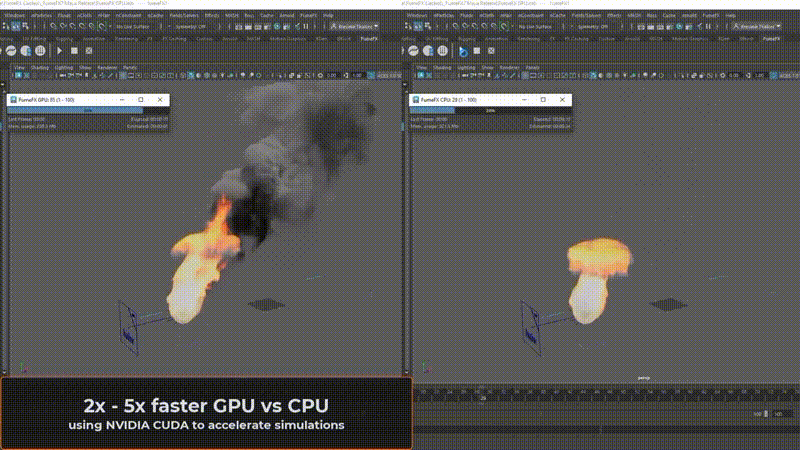Viewport: 800px width, 450px height.
Task: Toggle the highlighted magnet snap icon, right window
Action: click(504, 26)
